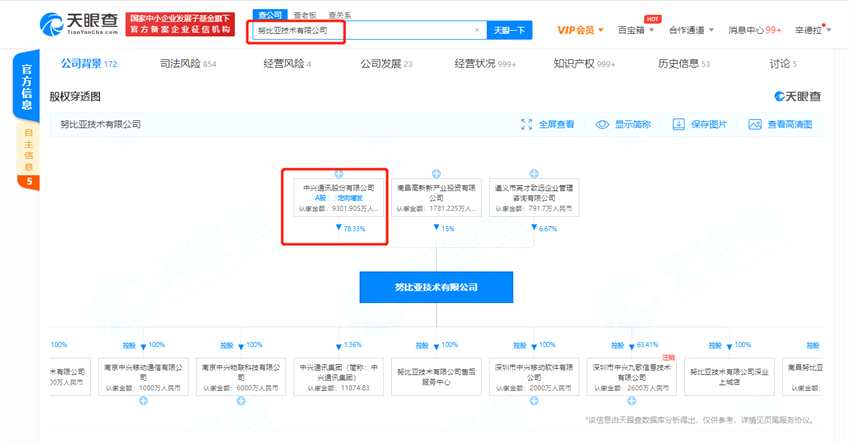Open the 深圳市中兴九歌信息技术有限公司 card
Image resolution: width=850 pixels, height=443 pixels.
click(x=632, y=376)
